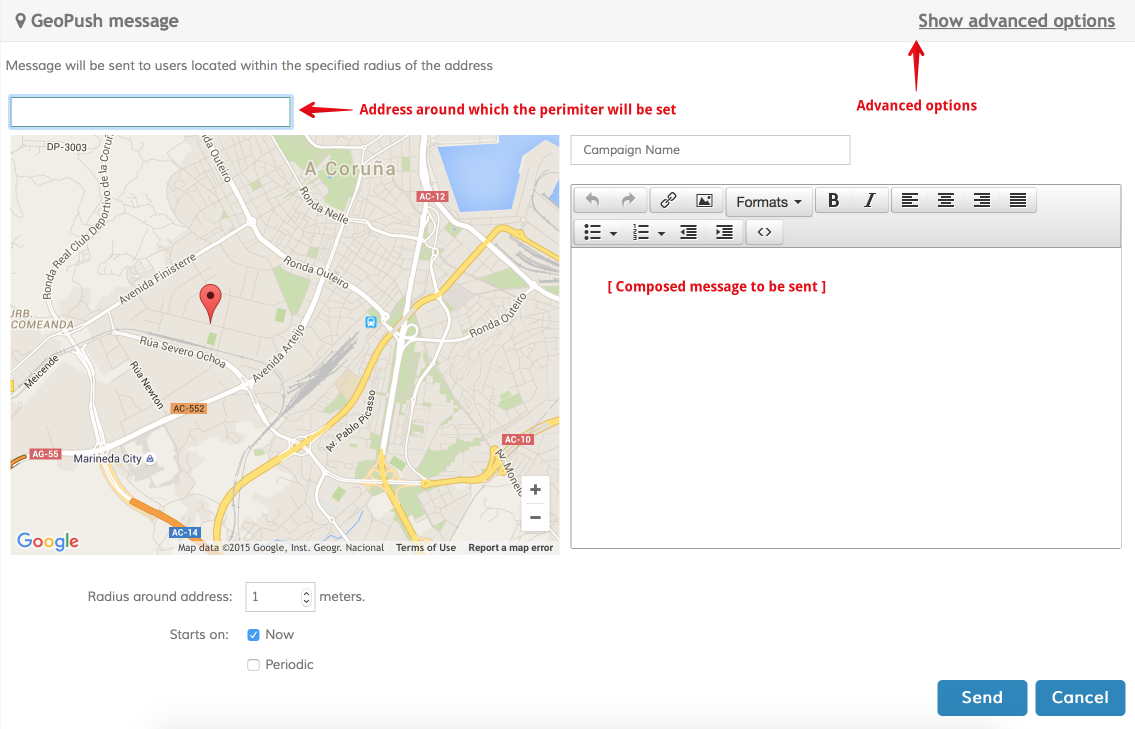Click the redo arrow in editor toolbar
The image size is (1135, 729).
point(628,201)
